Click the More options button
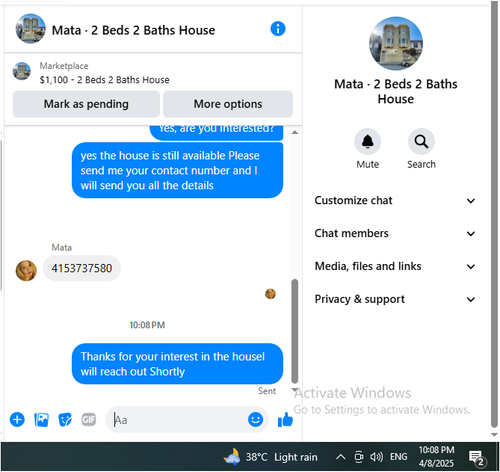The height and width of the screenshot is (472, 500). coord(228,104)
